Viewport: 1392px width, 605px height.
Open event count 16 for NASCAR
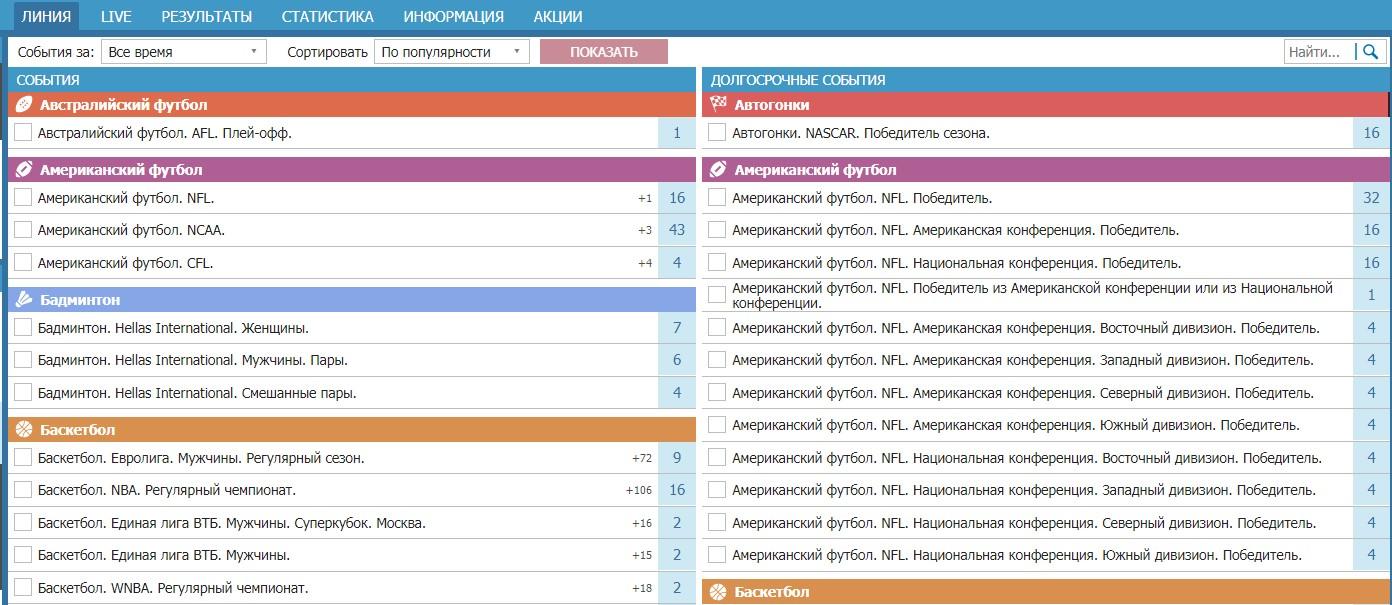click(1371, 132)
